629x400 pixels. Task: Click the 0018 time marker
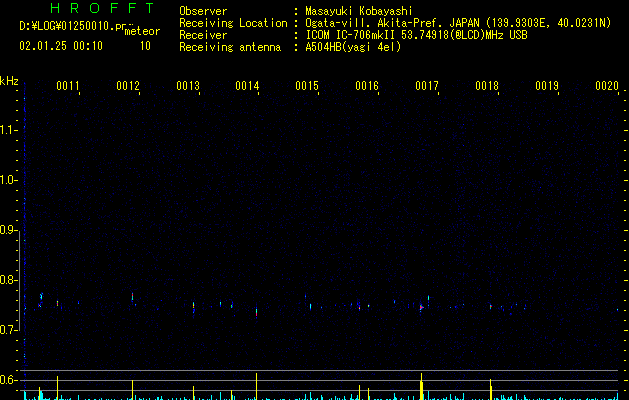[487, 86]
